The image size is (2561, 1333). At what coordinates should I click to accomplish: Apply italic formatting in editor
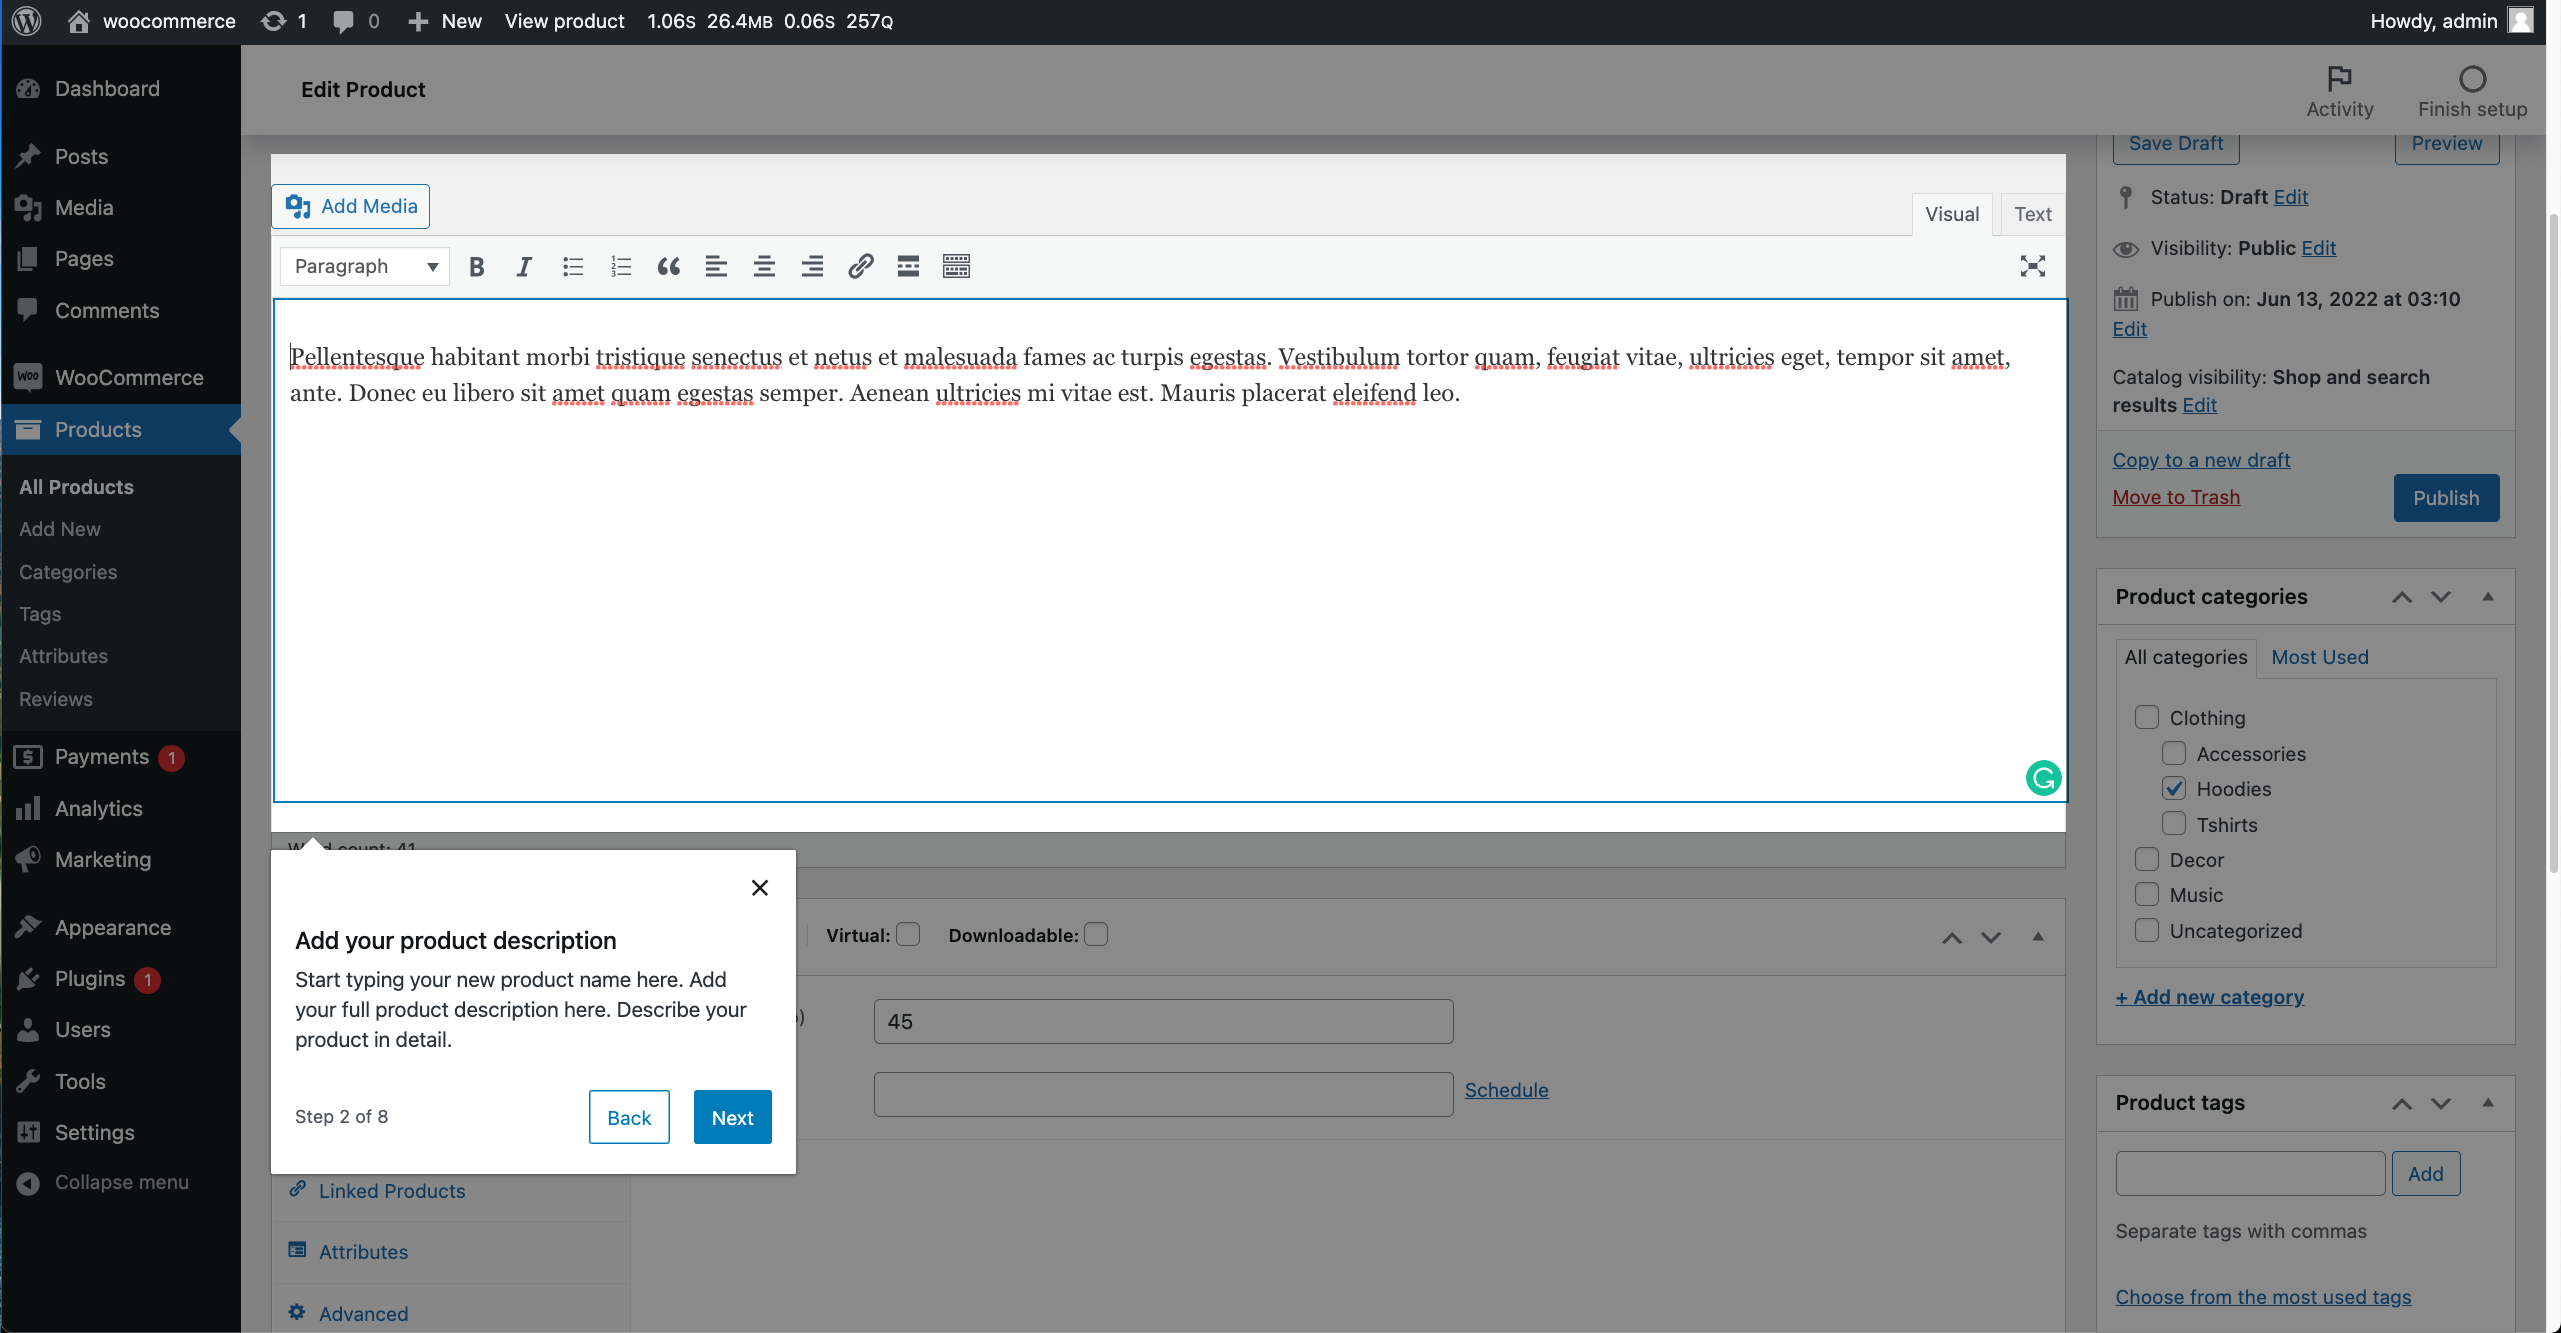tap(524, 266)
